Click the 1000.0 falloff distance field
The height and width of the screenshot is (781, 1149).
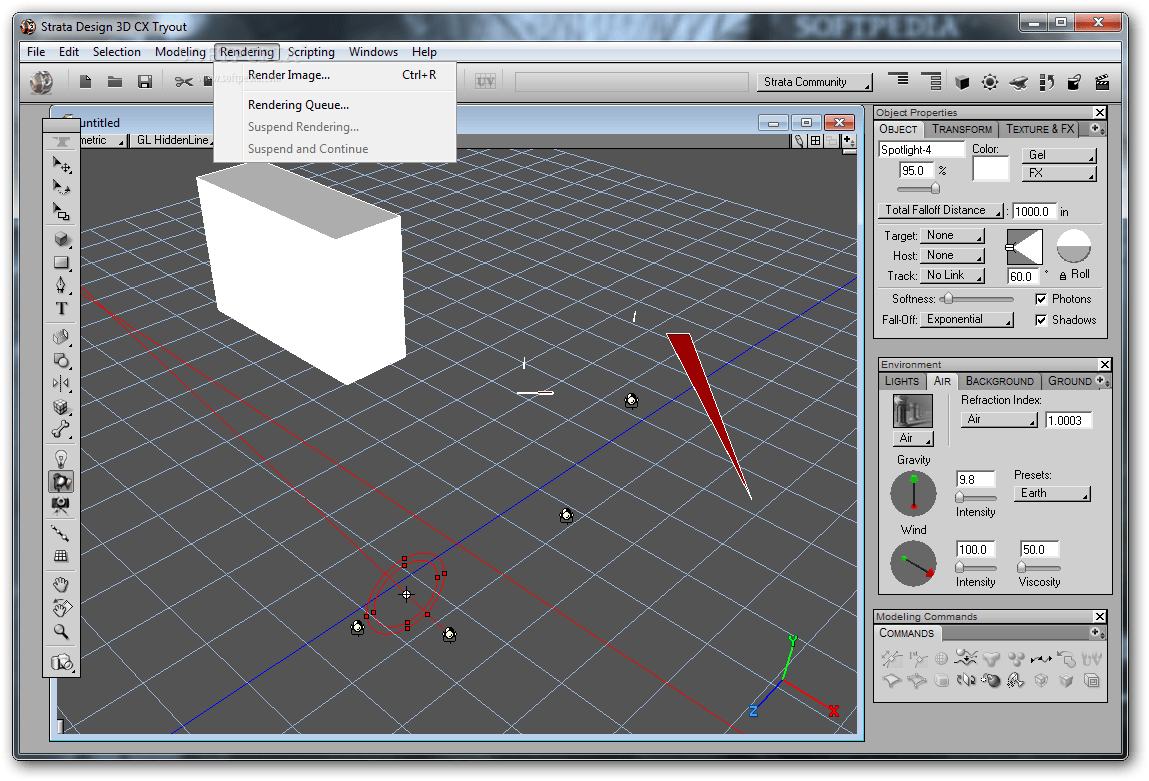1034,212
